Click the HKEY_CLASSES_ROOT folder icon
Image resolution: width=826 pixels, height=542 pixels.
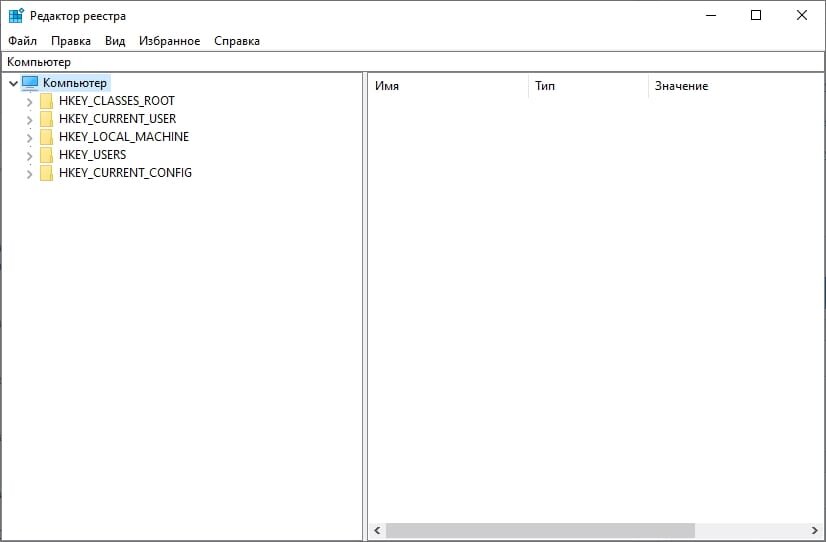tap(46, 101)
